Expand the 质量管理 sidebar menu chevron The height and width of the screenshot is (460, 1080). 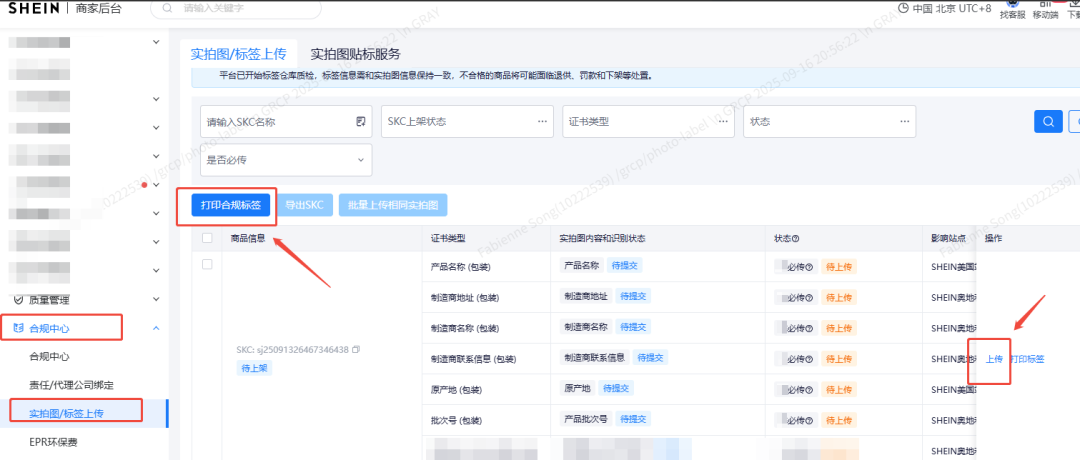pos(156,300)
